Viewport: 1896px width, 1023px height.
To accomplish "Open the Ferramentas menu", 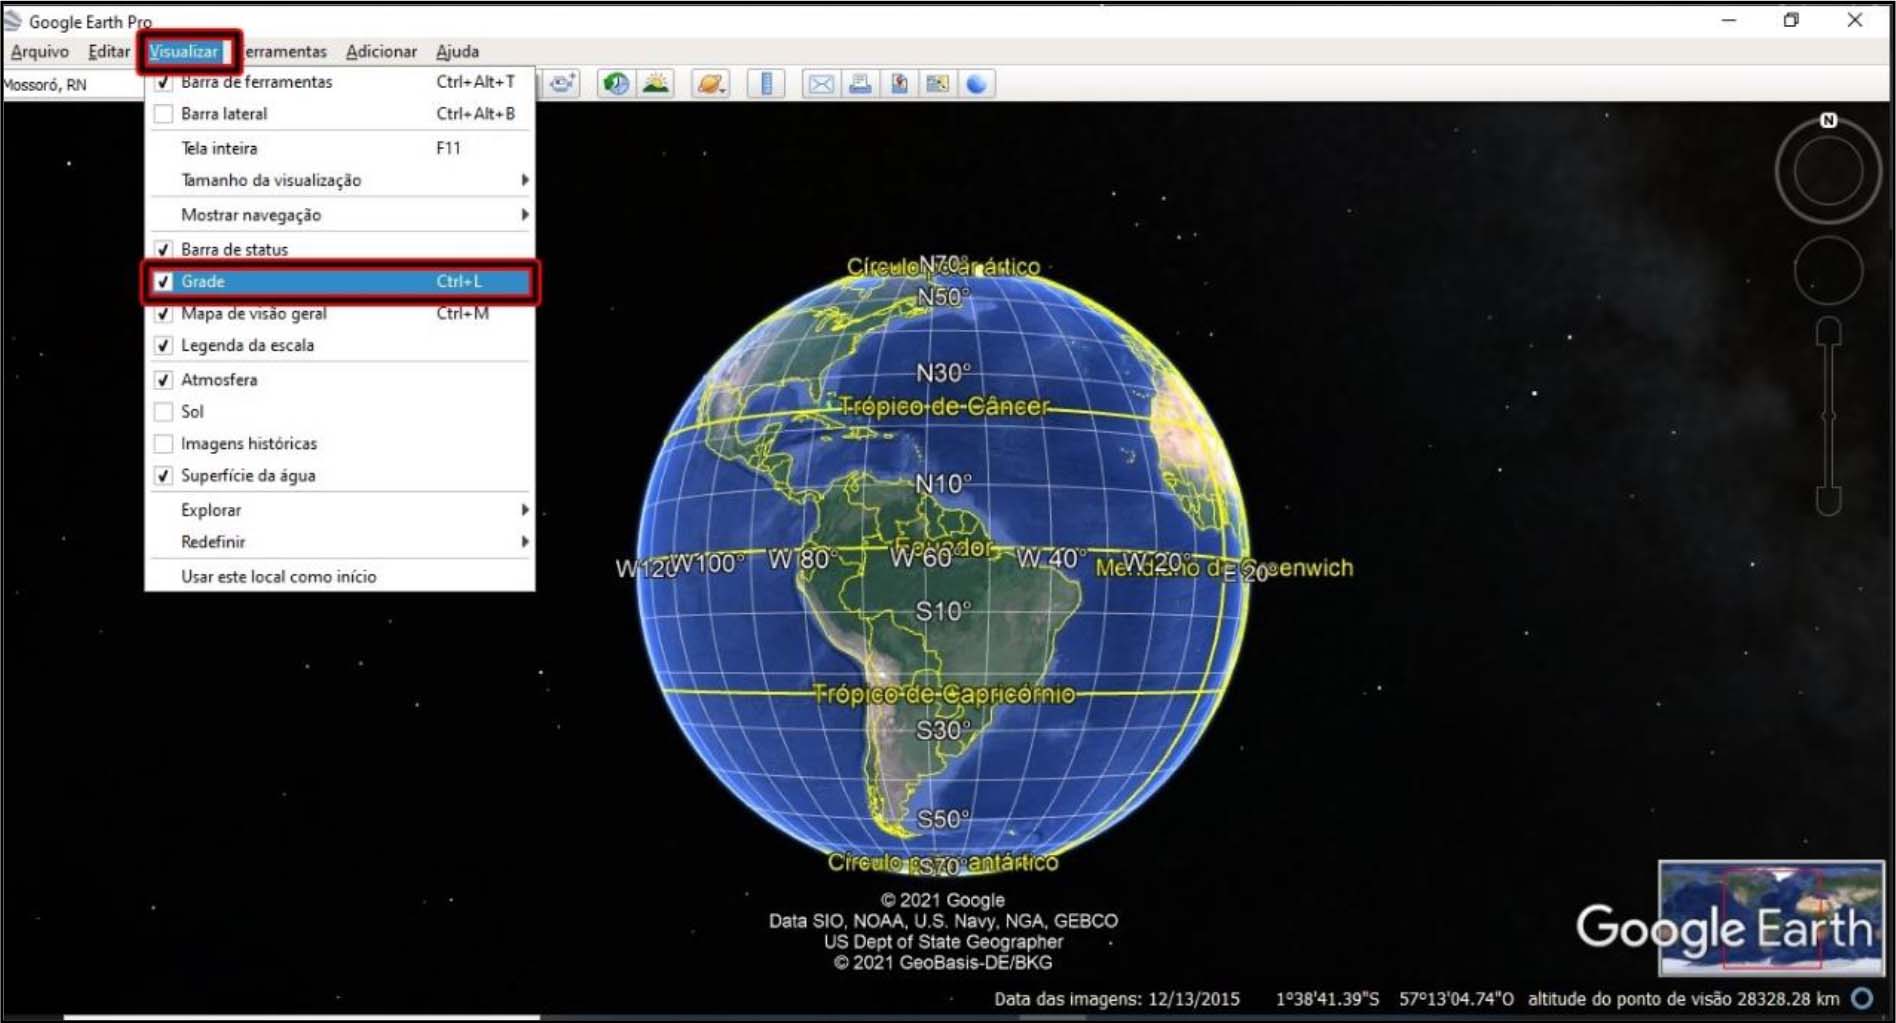I will [x=286, y=51].
